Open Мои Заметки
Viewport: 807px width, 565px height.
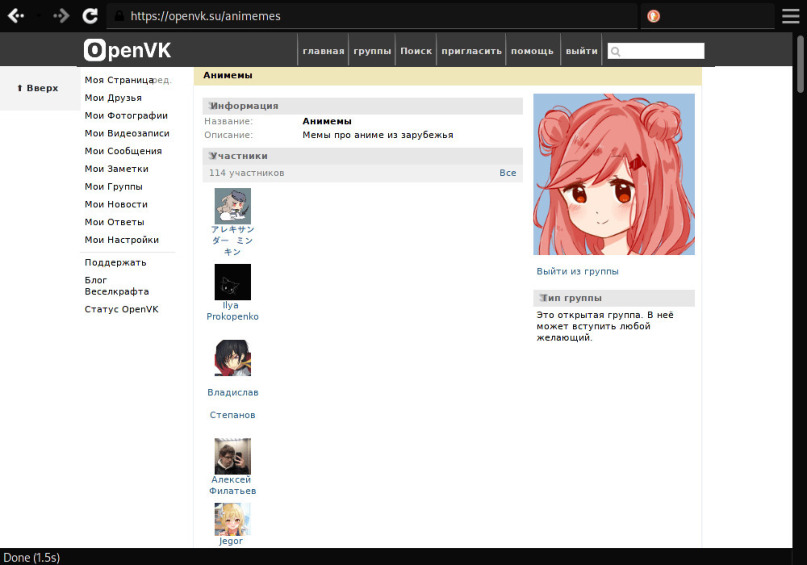coord(116,169)
